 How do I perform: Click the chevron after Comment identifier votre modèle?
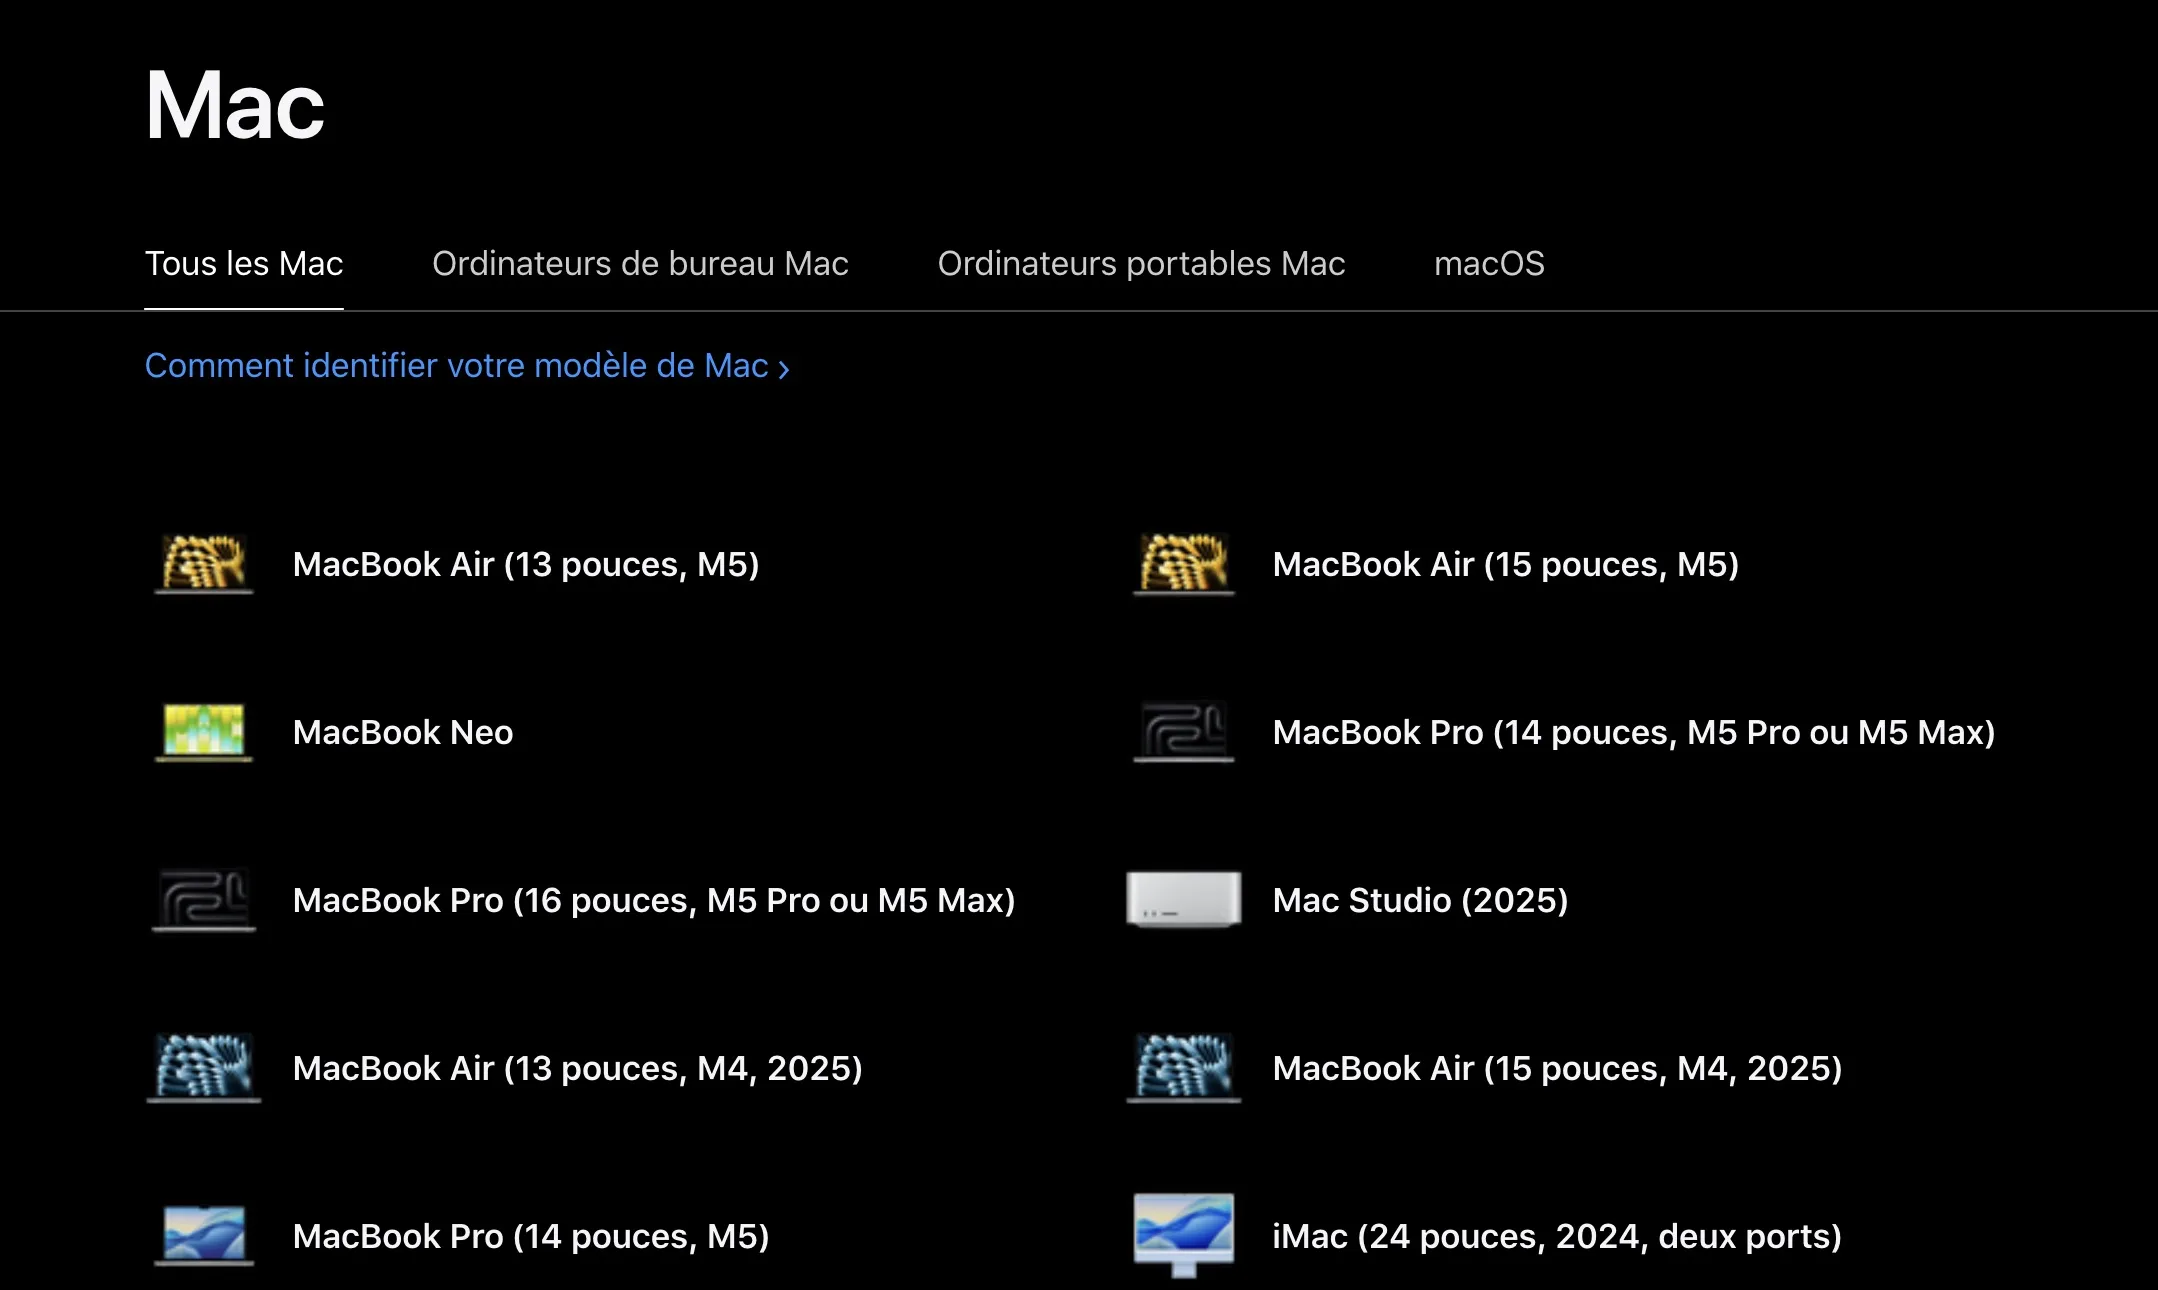[783, 368]
